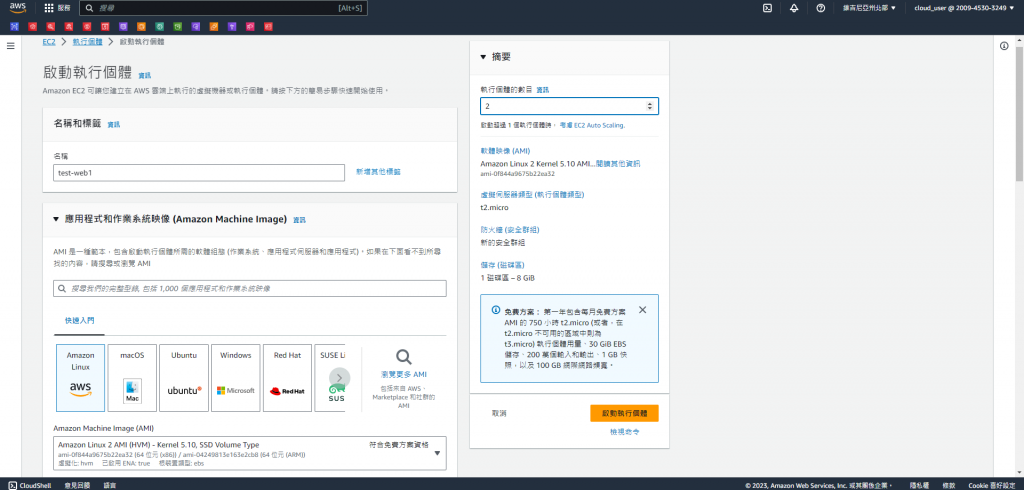Click 考慮 EC2 Auto Scaling link
Screen dimensions: 1024x490
592,125
